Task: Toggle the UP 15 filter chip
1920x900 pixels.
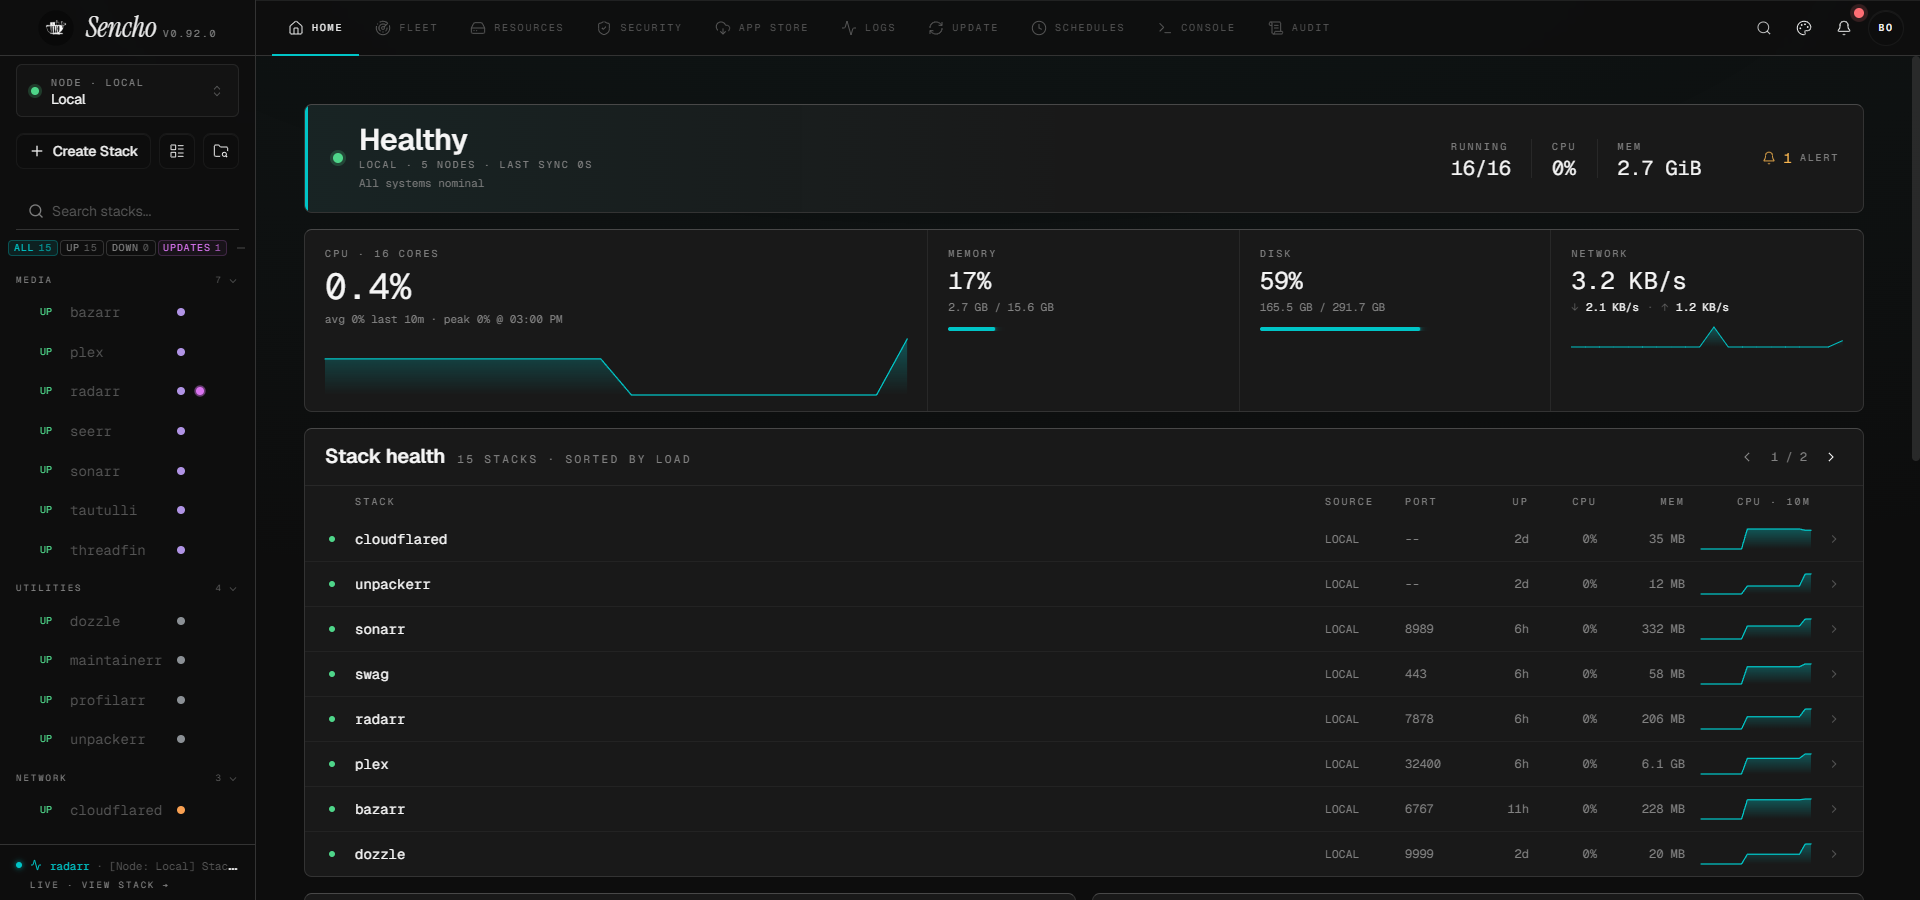Action: (82, 248)
